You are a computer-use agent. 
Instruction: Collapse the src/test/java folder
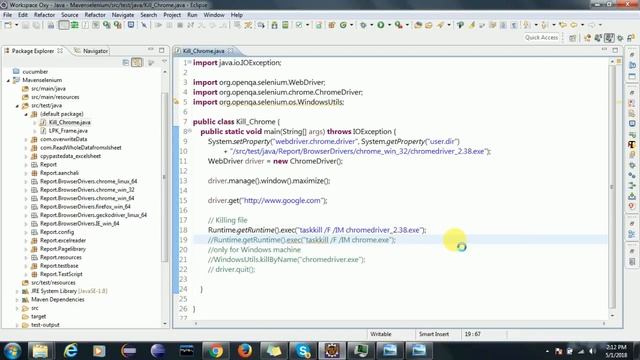[17, 106]
